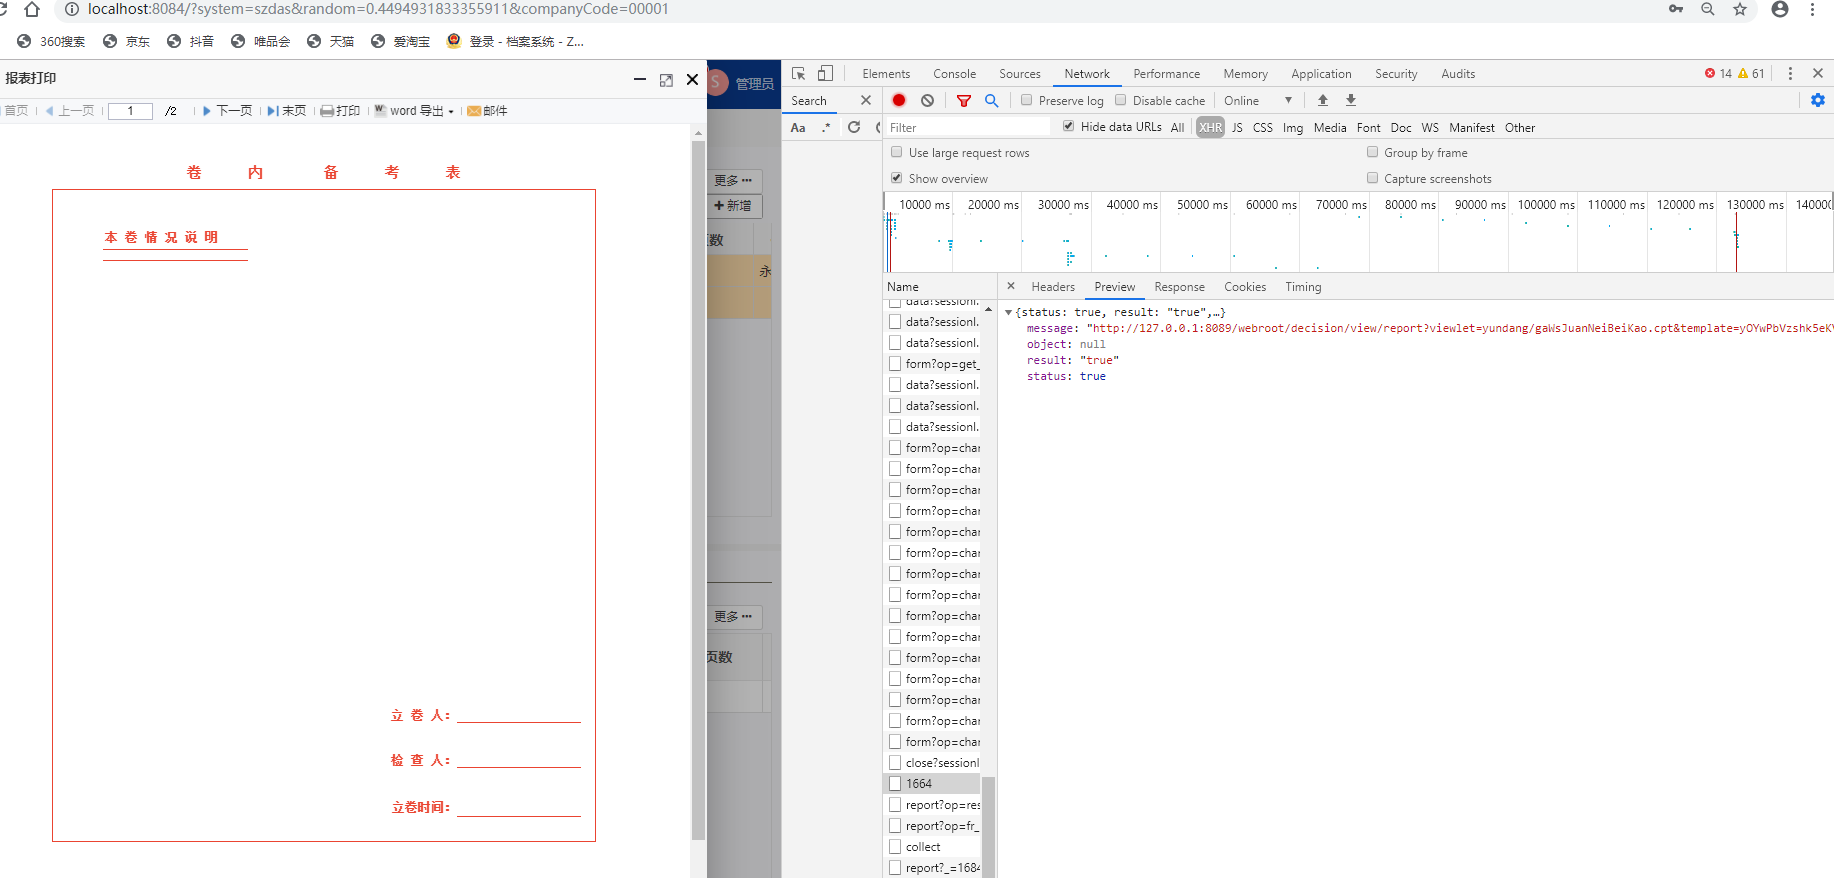Image resolution: width=1834 pixels, height=878 pixels.
Task: Click the 新增 button in background page
Action: point(734,206)
